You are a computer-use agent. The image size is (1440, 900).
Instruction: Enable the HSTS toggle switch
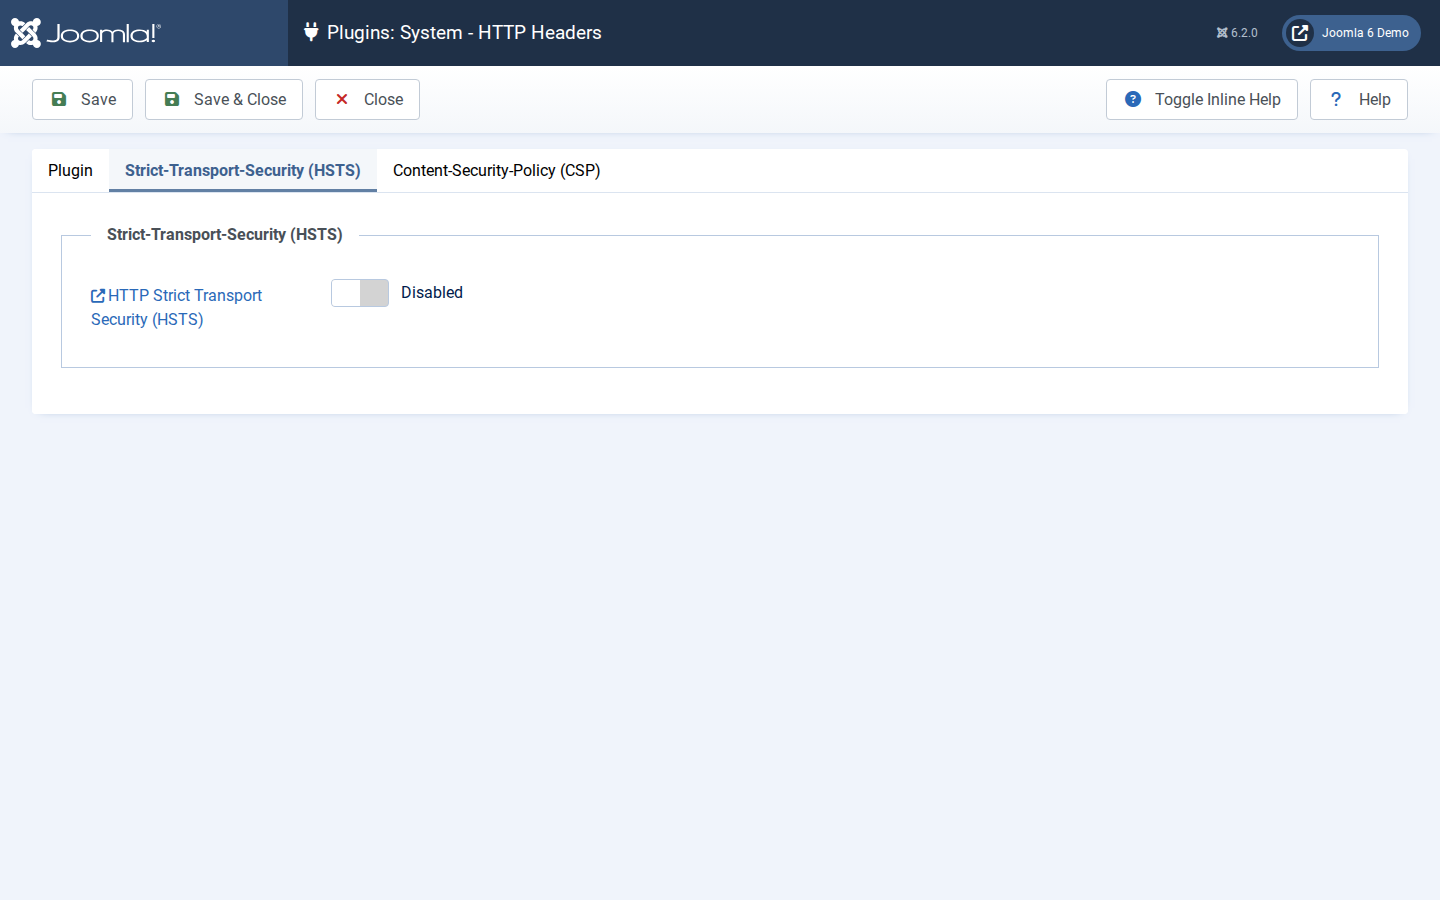click(360, 293)
